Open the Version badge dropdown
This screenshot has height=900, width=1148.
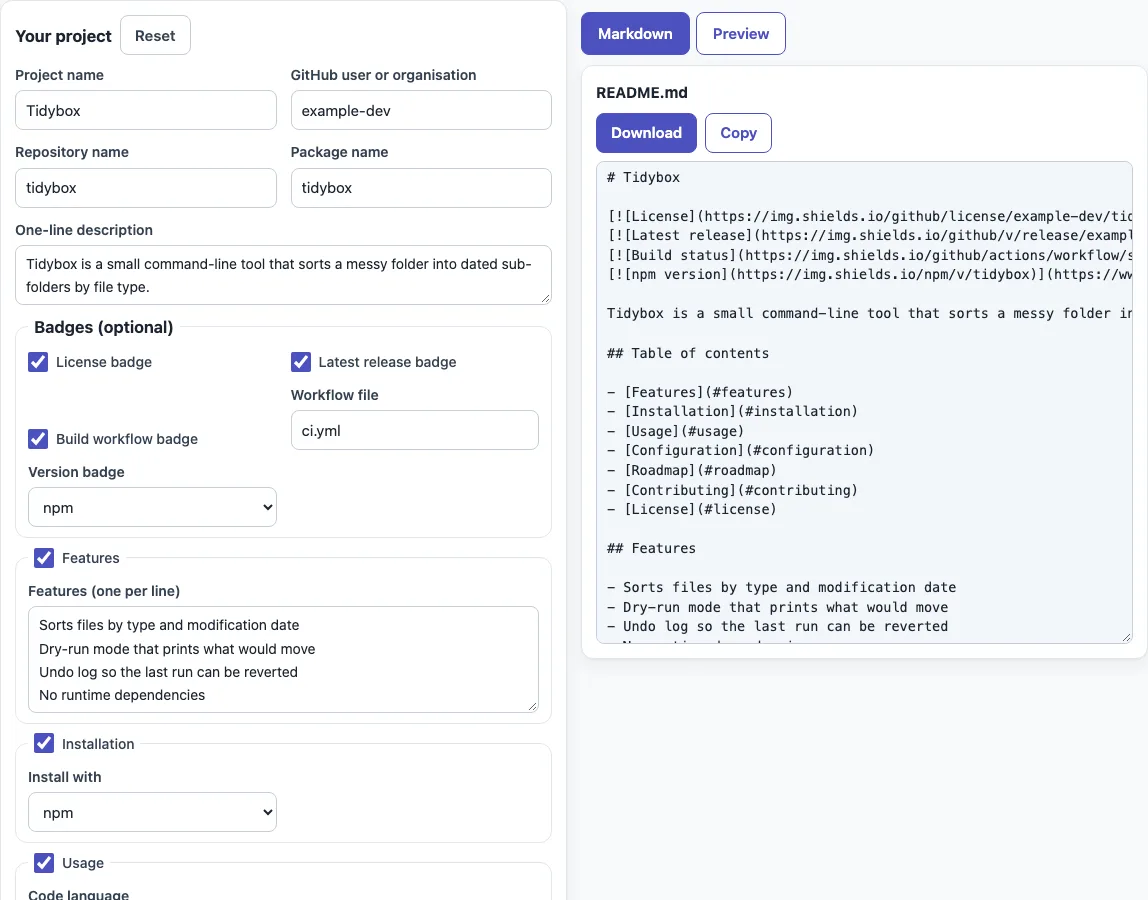pos(152,507)
